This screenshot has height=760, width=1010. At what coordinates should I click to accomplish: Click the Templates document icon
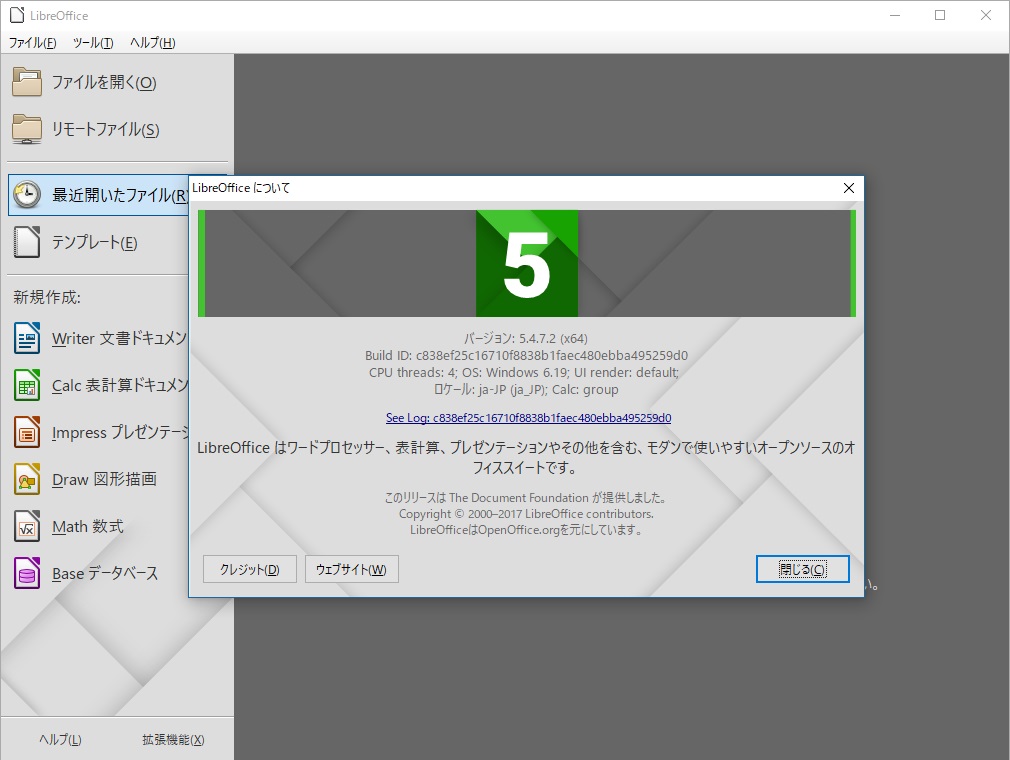point(27,242)
